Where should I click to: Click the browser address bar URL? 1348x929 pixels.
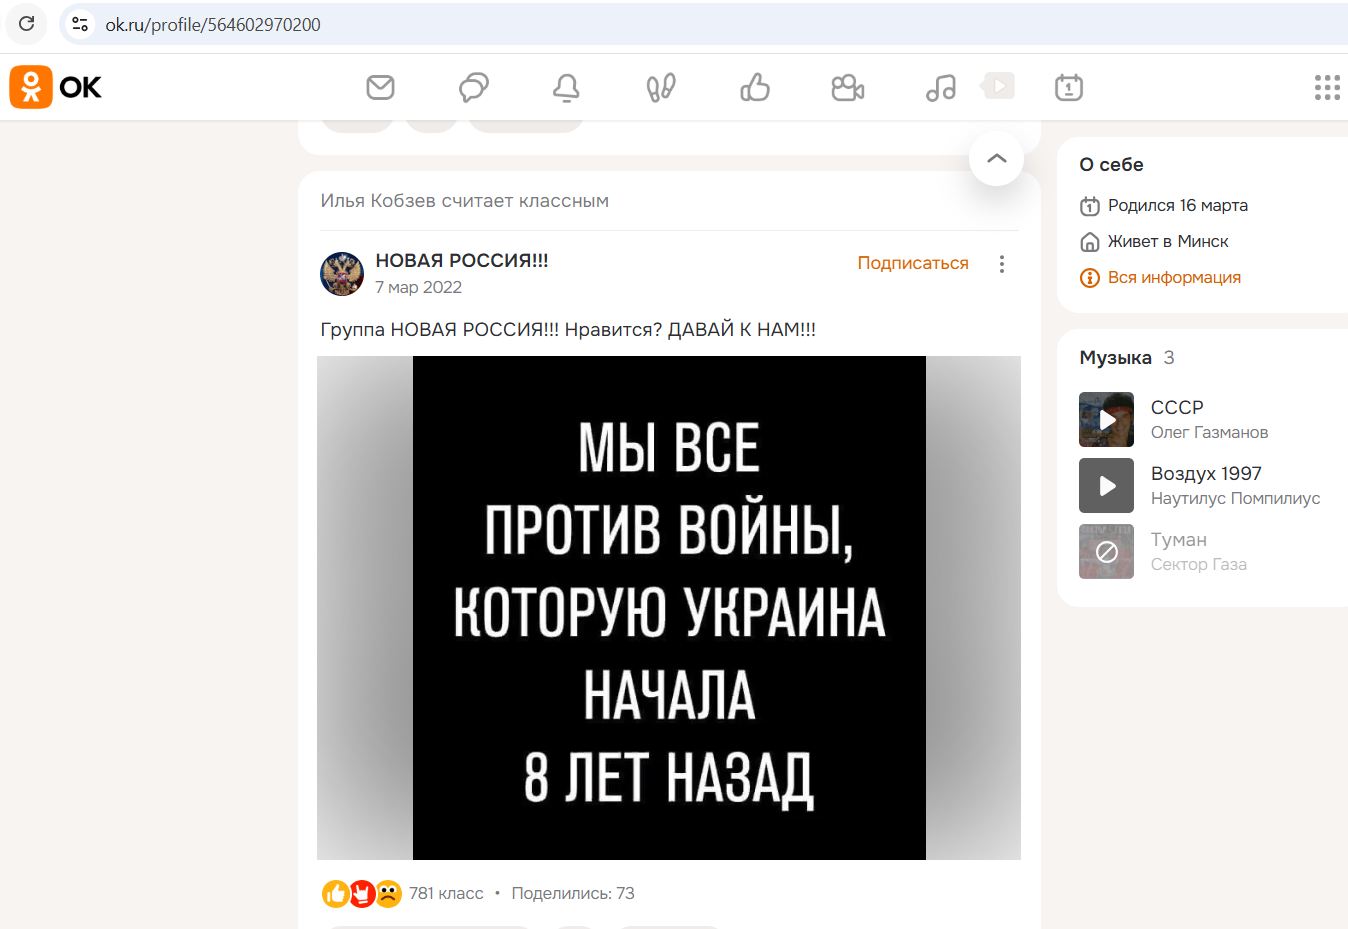(213, 25)
